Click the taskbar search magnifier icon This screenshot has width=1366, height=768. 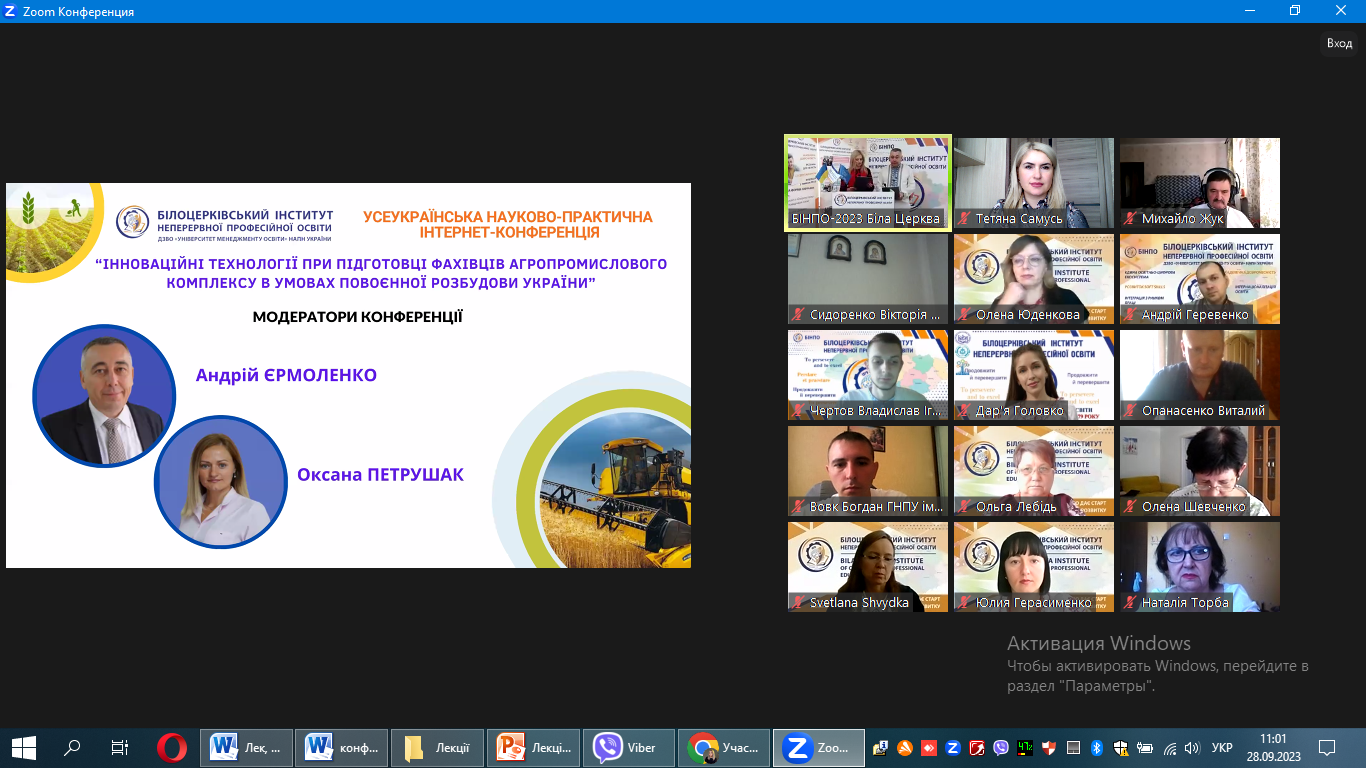[x=72, y=747]
